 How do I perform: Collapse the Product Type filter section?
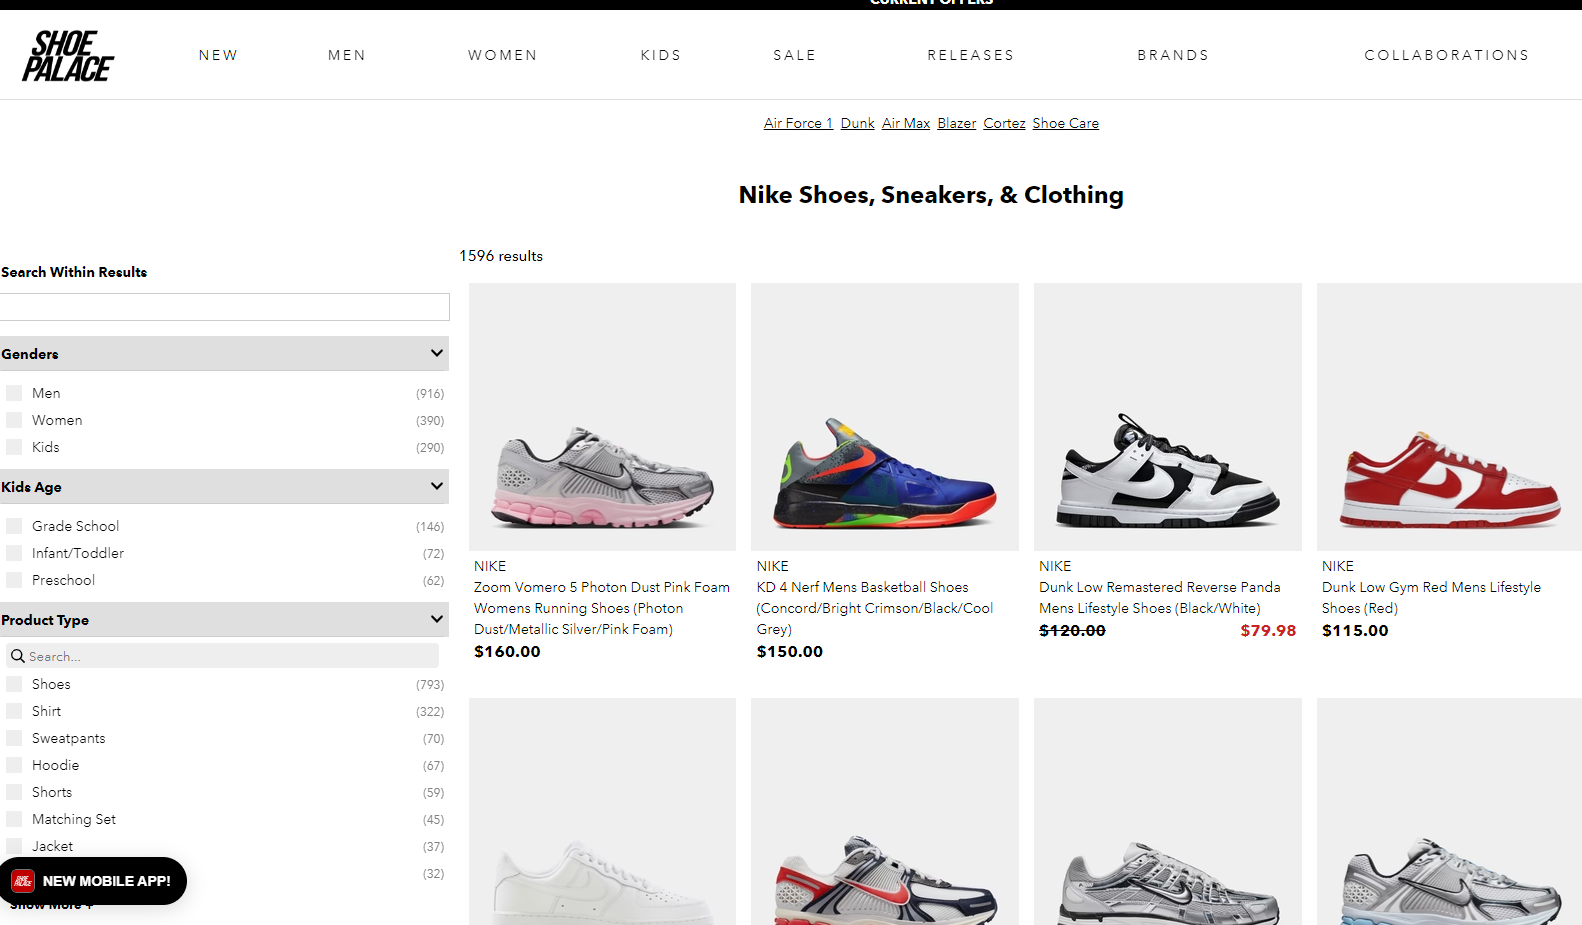point(436,619)
